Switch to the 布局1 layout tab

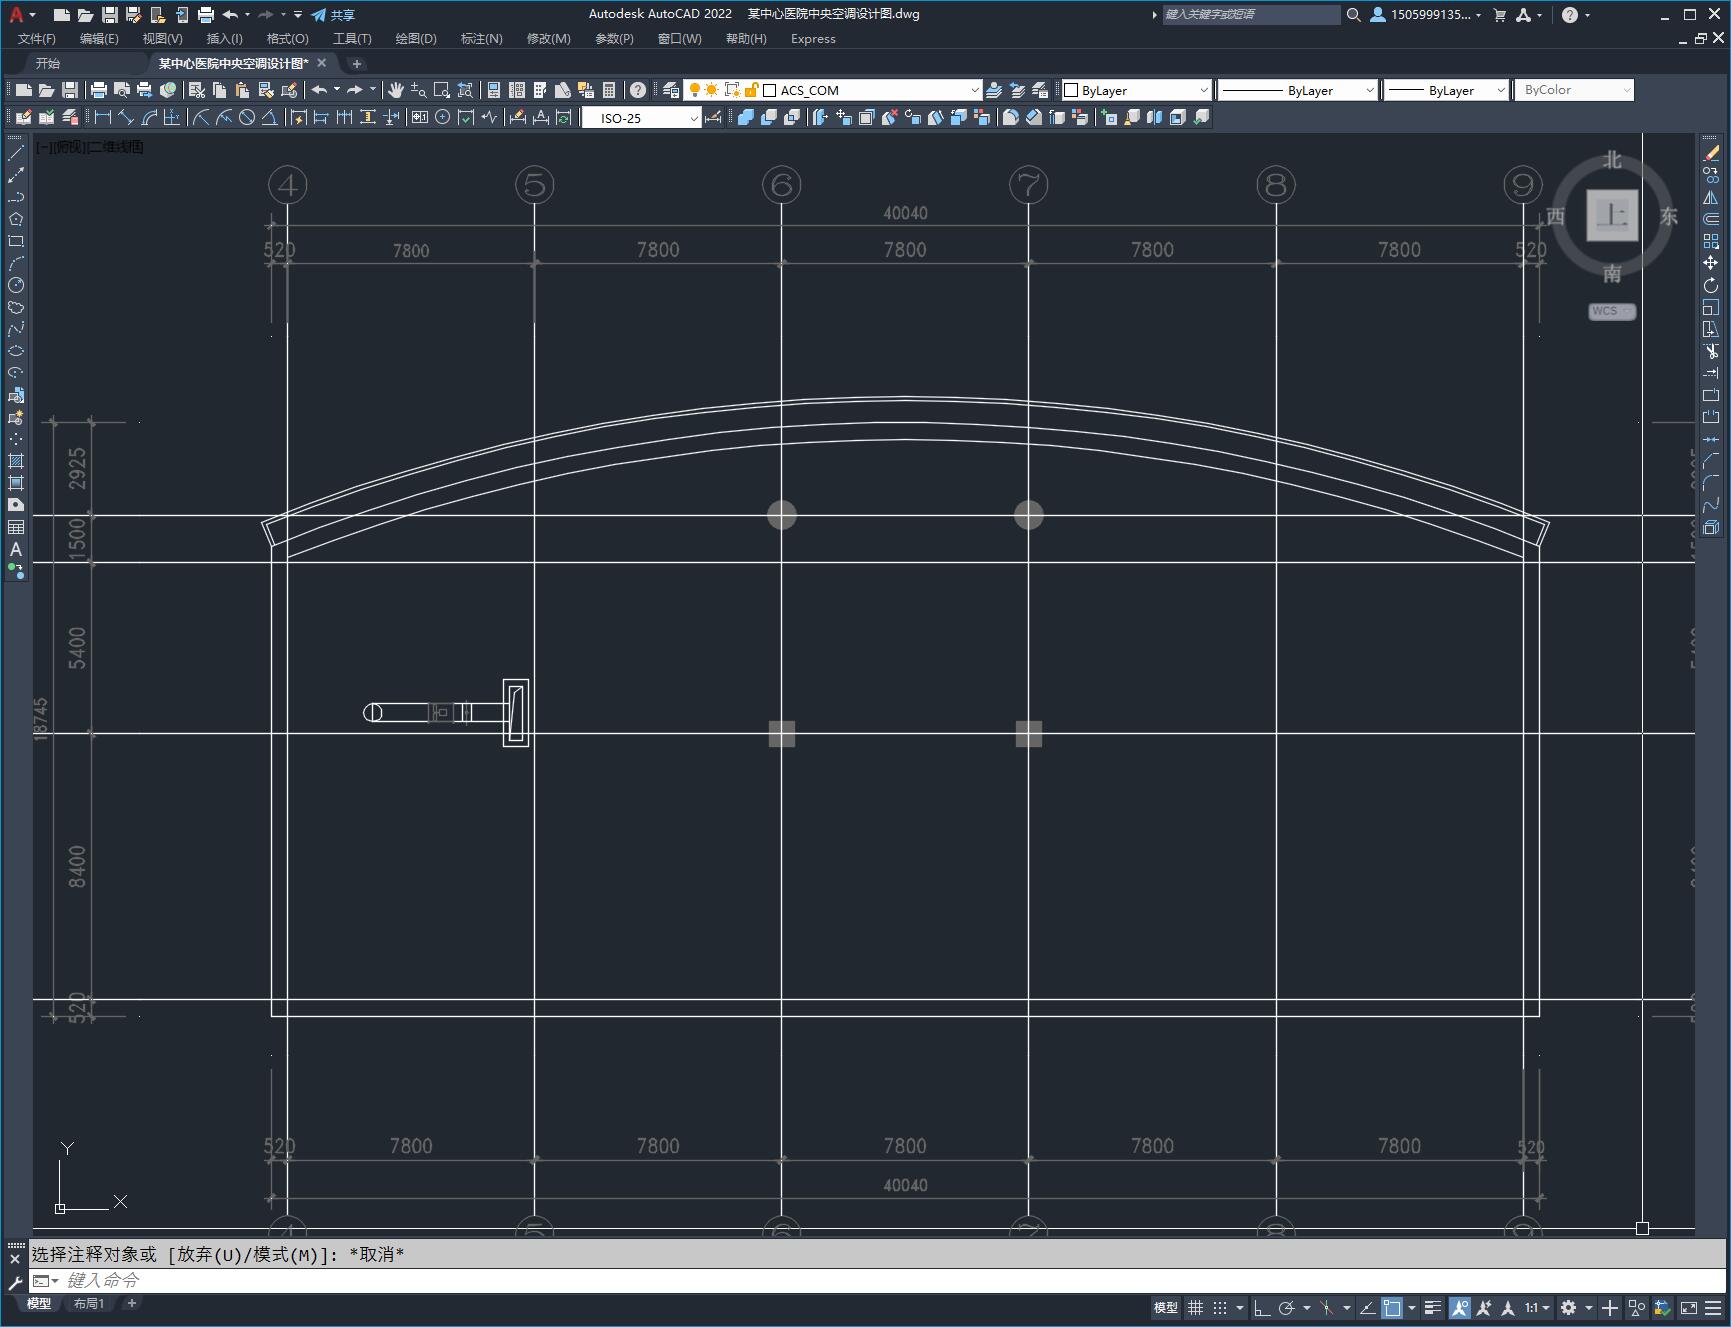89,1304
